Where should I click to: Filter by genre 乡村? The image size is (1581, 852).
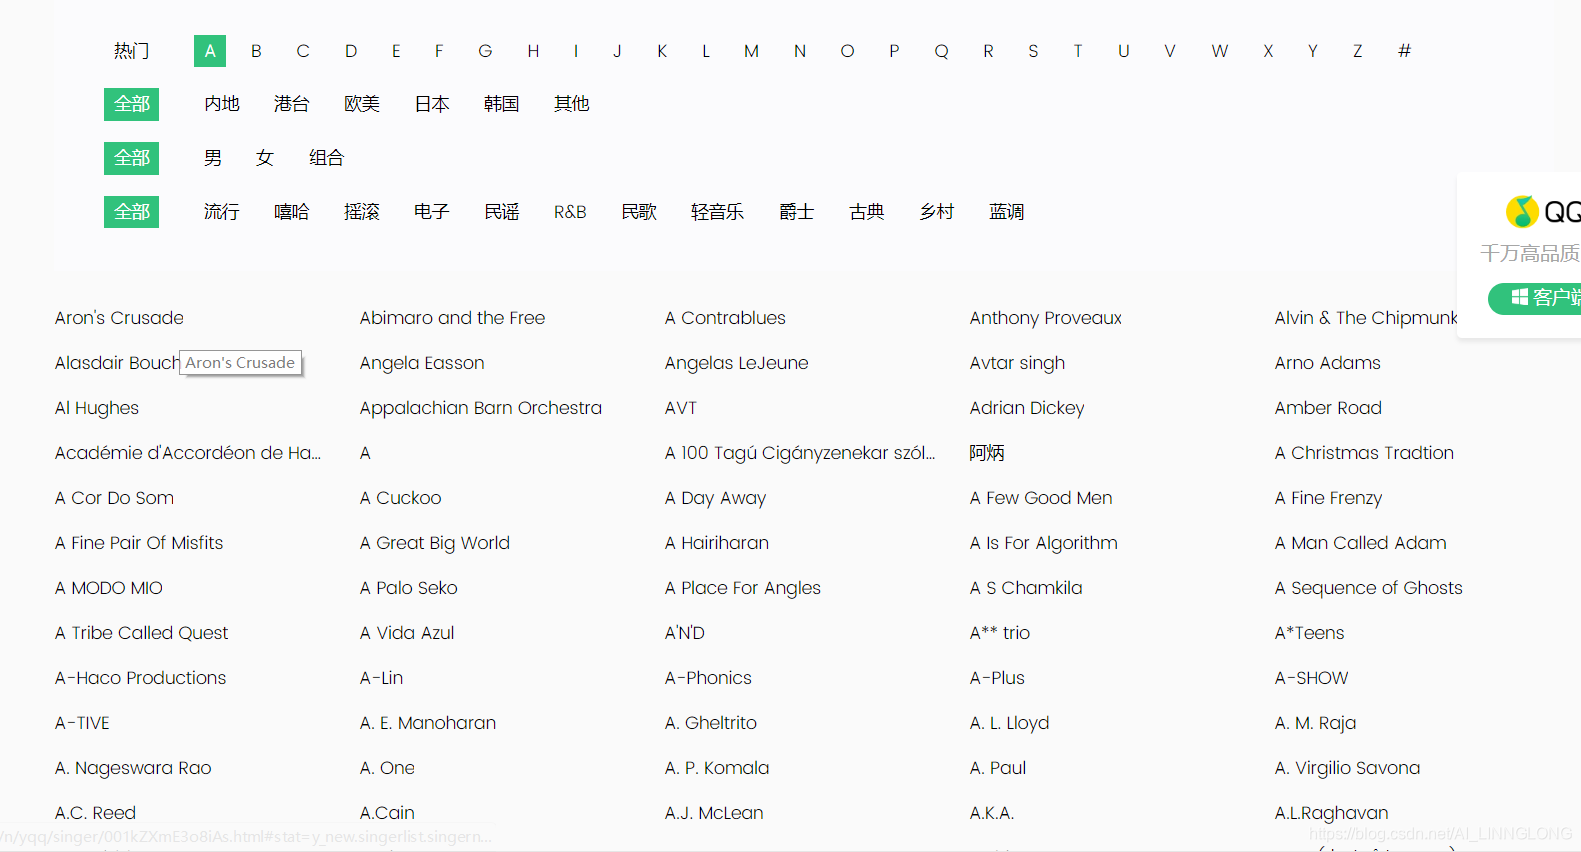pos(937,212)
